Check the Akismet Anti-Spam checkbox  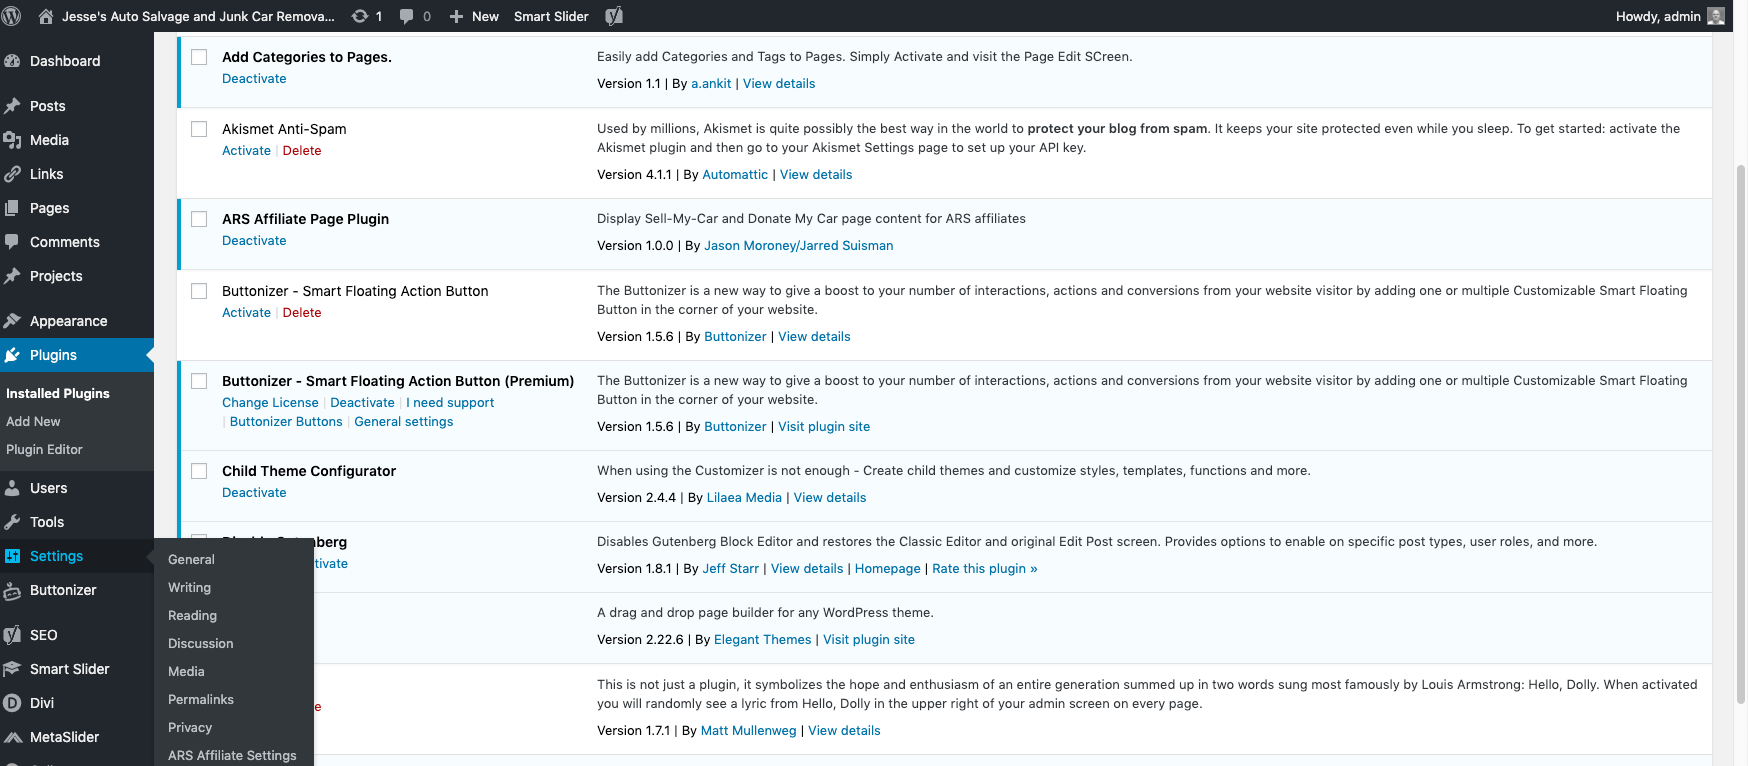pyautogui.click(x=199, y=129)
